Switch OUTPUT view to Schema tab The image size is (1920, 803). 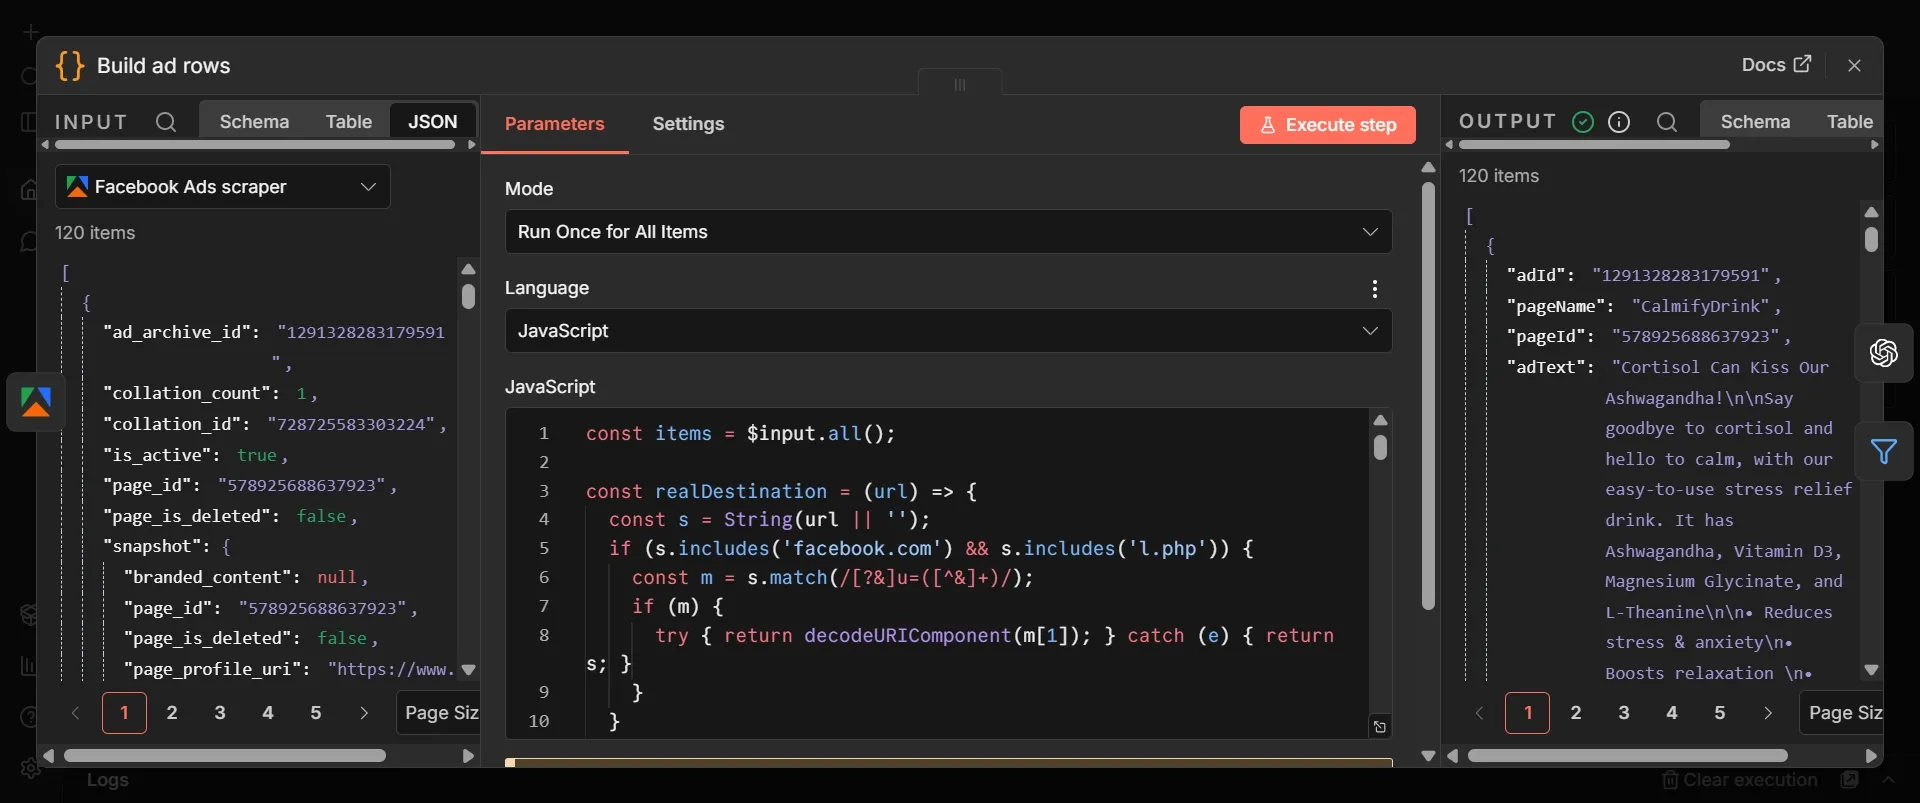(1755, 122)
